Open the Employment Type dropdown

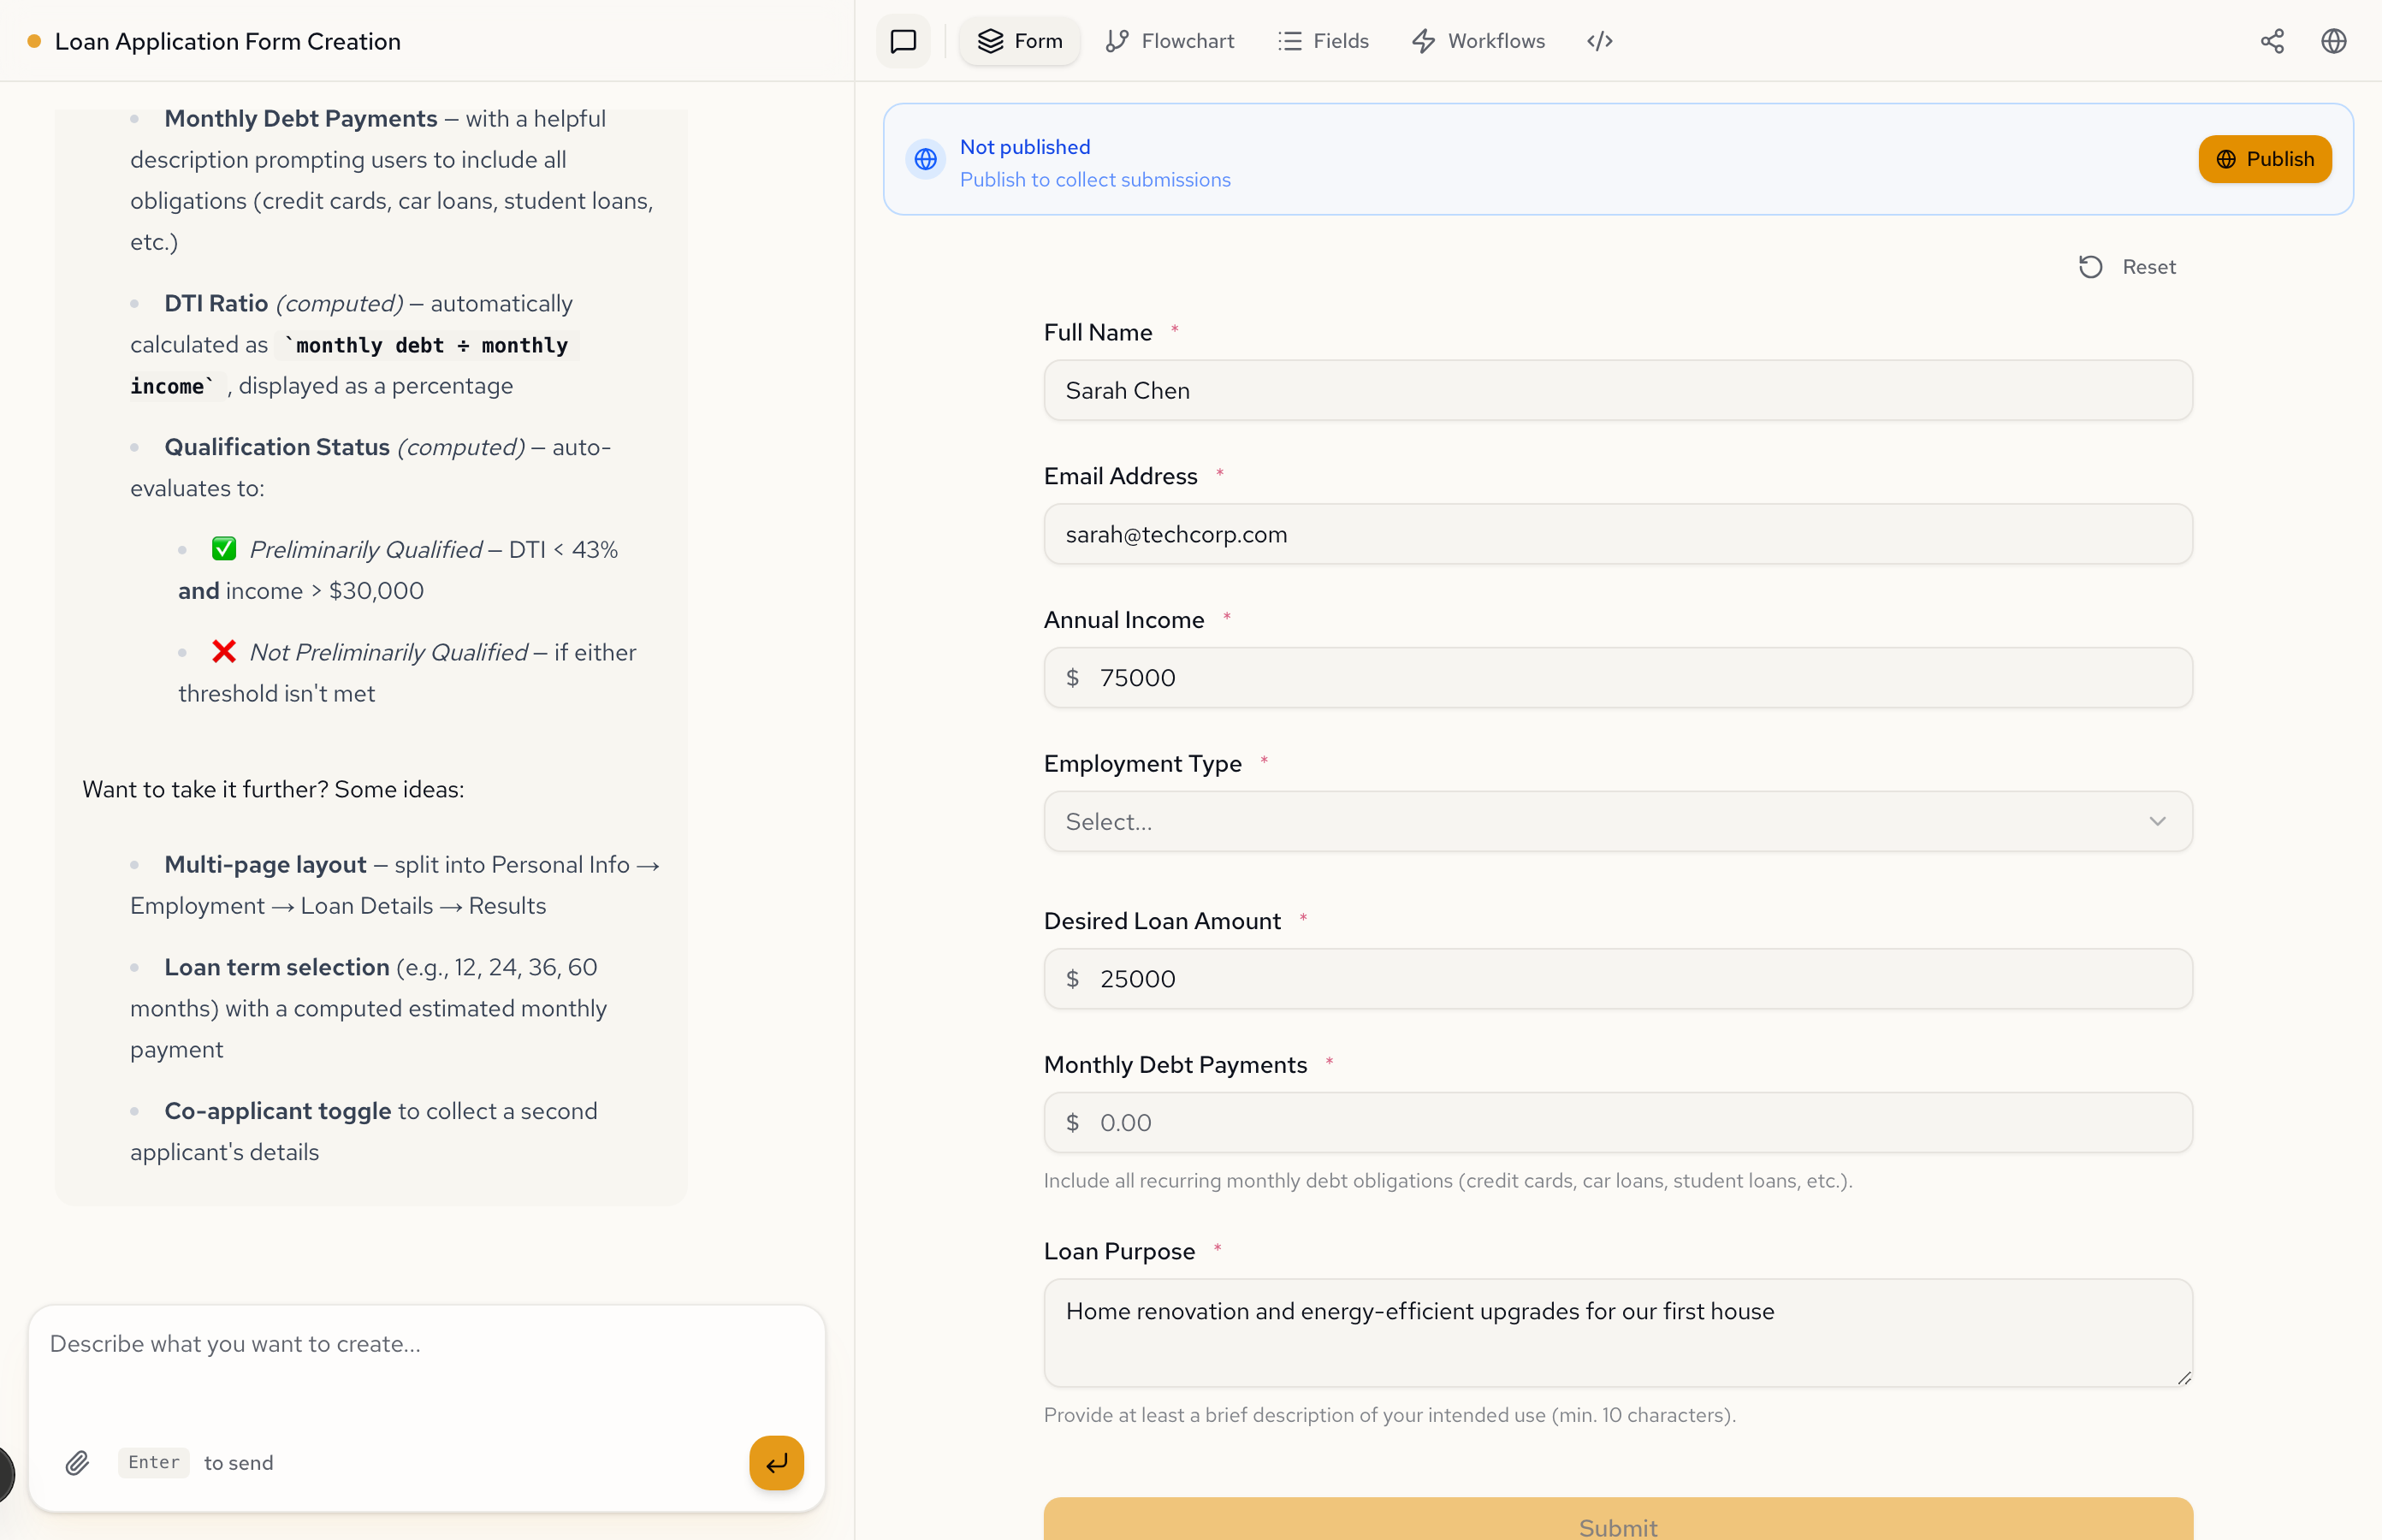tap(1600, 821)
